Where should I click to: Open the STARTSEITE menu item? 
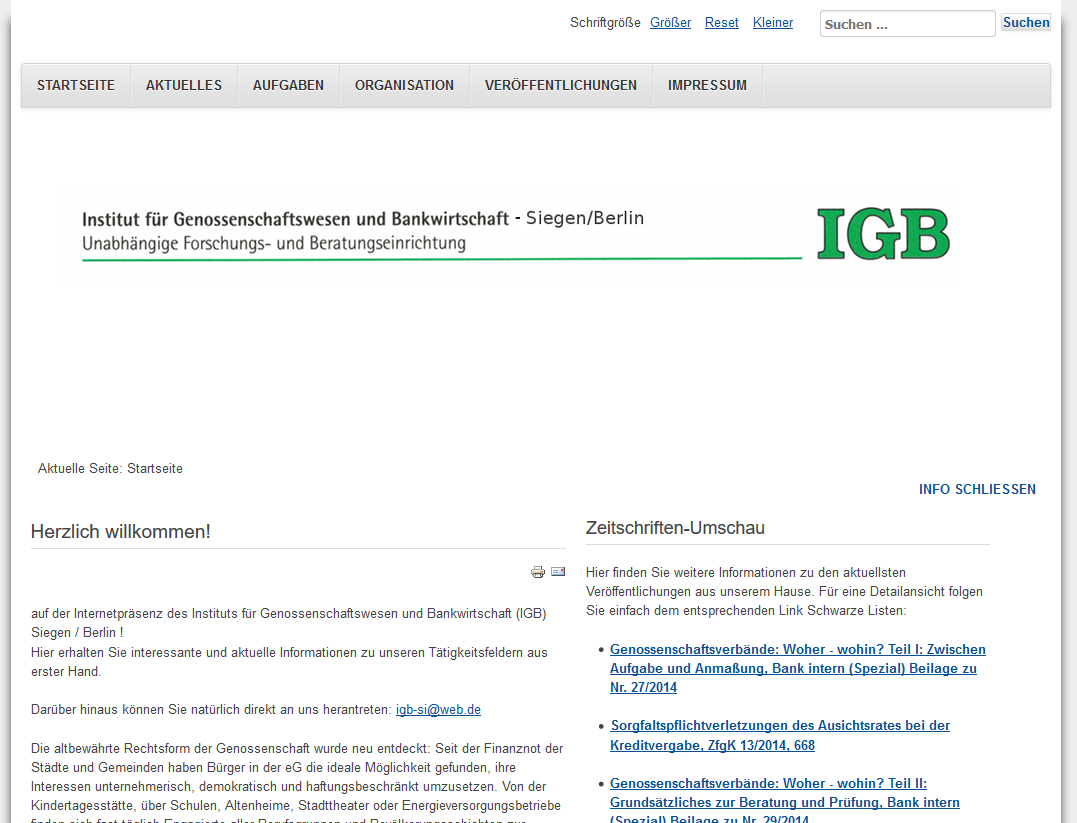coord(76,85)
